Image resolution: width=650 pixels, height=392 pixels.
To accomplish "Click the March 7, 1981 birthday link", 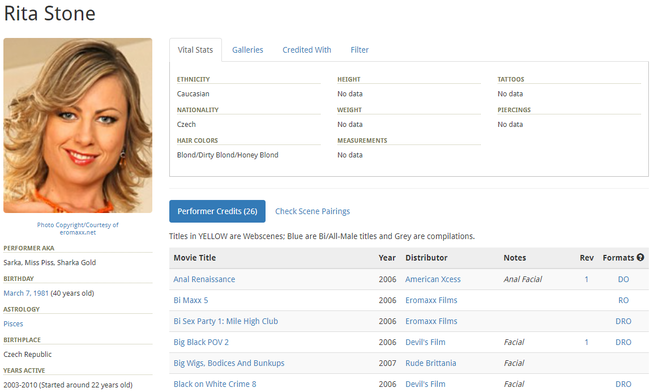I will coord(26,293).
